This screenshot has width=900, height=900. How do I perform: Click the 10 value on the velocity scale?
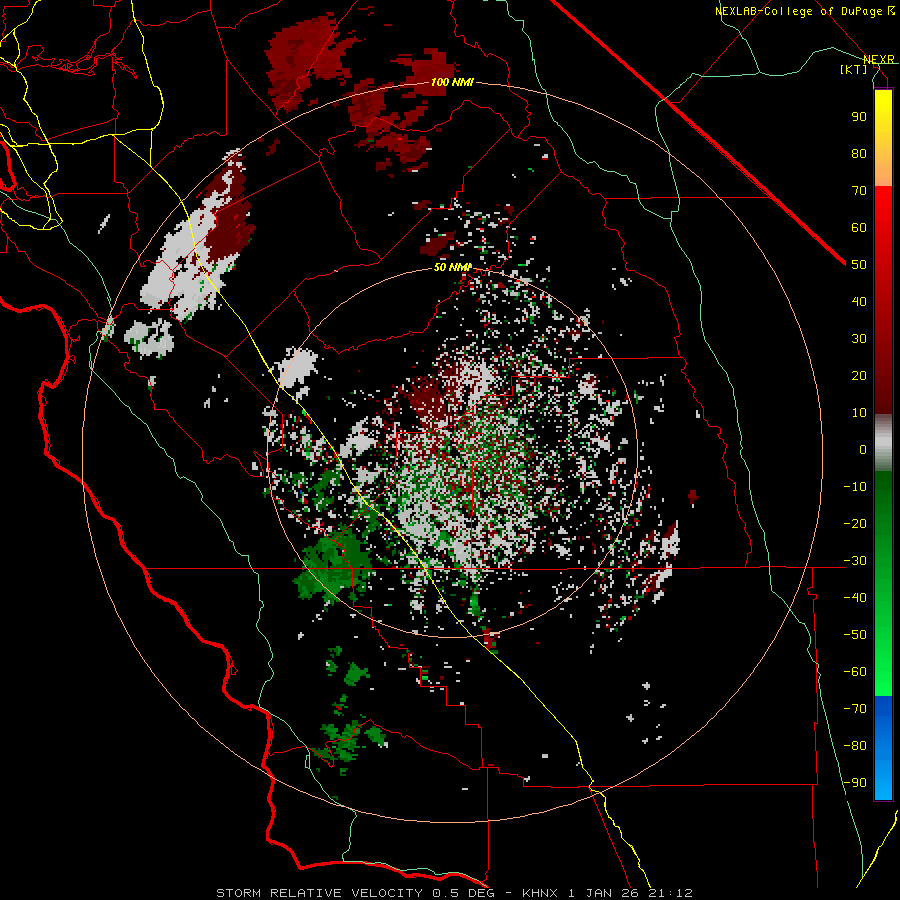click(x=859, y=413)
